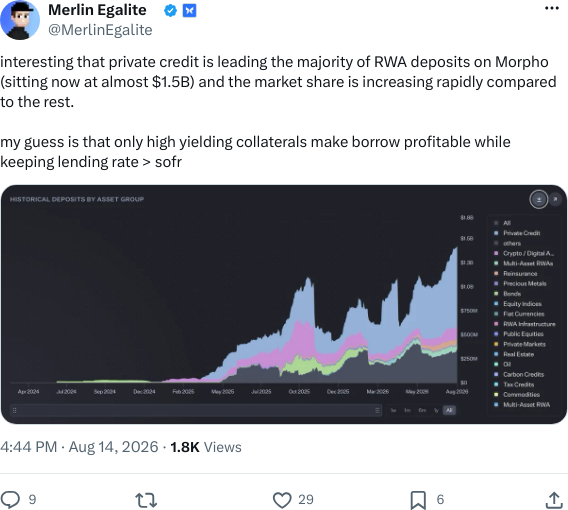The width and height of the screenshot is (568, 510).
Task: Reply to the post via comment icon
Action: (x=10, y=500)
